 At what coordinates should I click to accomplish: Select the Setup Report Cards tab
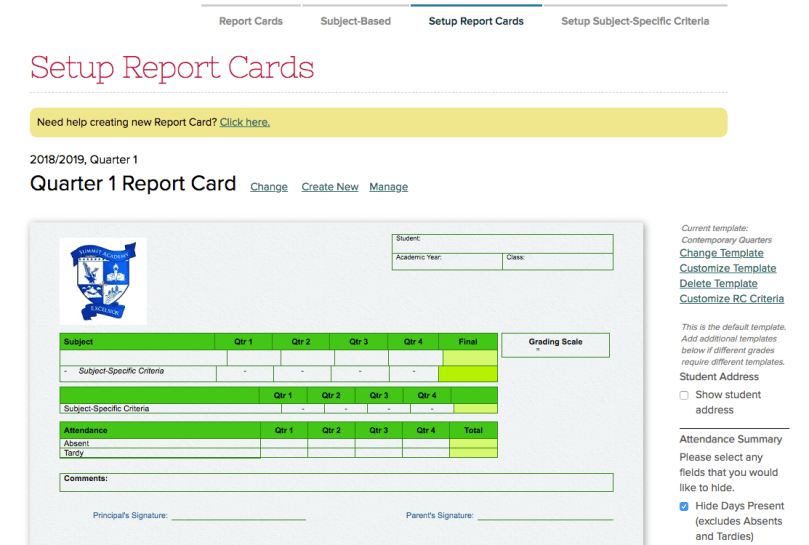click(x=476, y=21)
